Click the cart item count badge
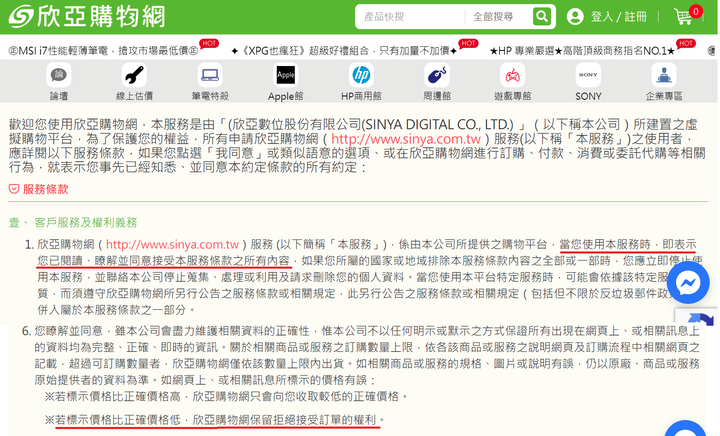 pos(696,11)
